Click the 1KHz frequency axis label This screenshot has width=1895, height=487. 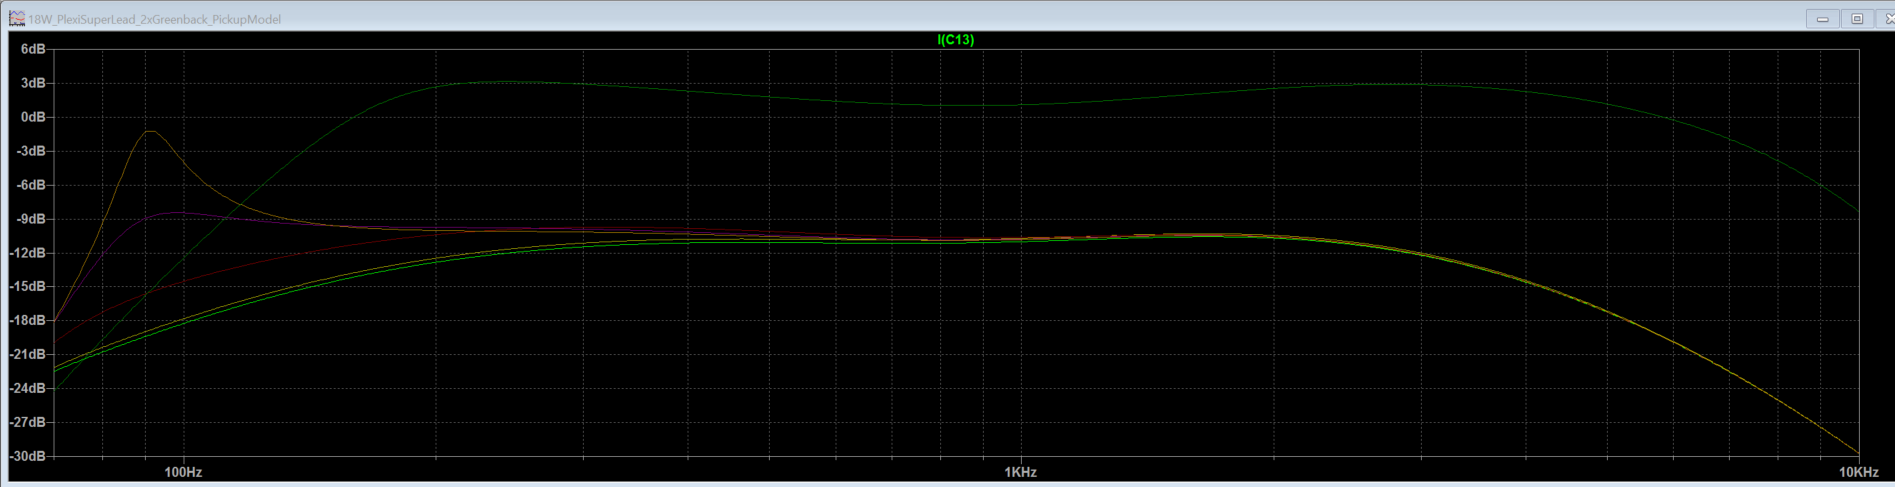point(1020,472)
